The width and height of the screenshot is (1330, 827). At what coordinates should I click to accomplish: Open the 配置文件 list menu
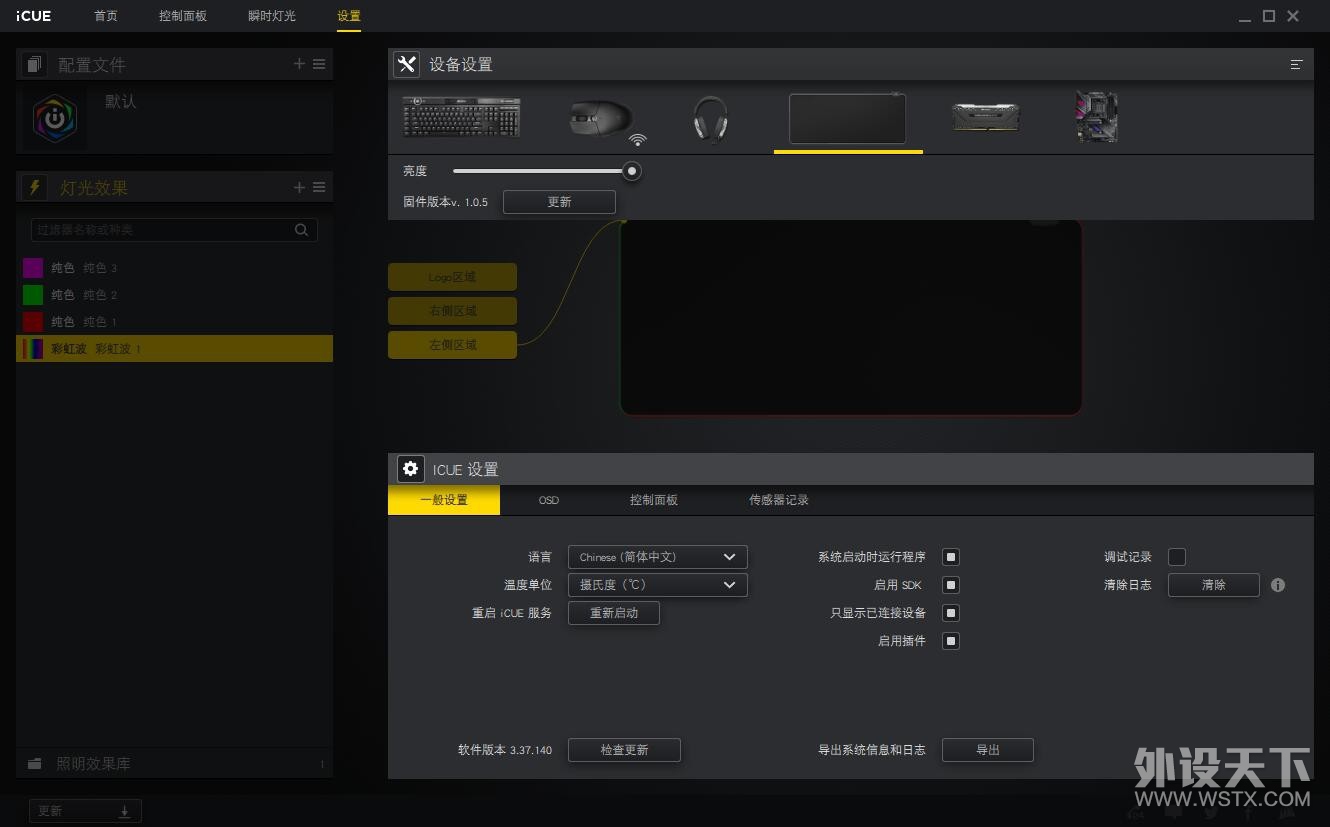click(x=319, y=64)
